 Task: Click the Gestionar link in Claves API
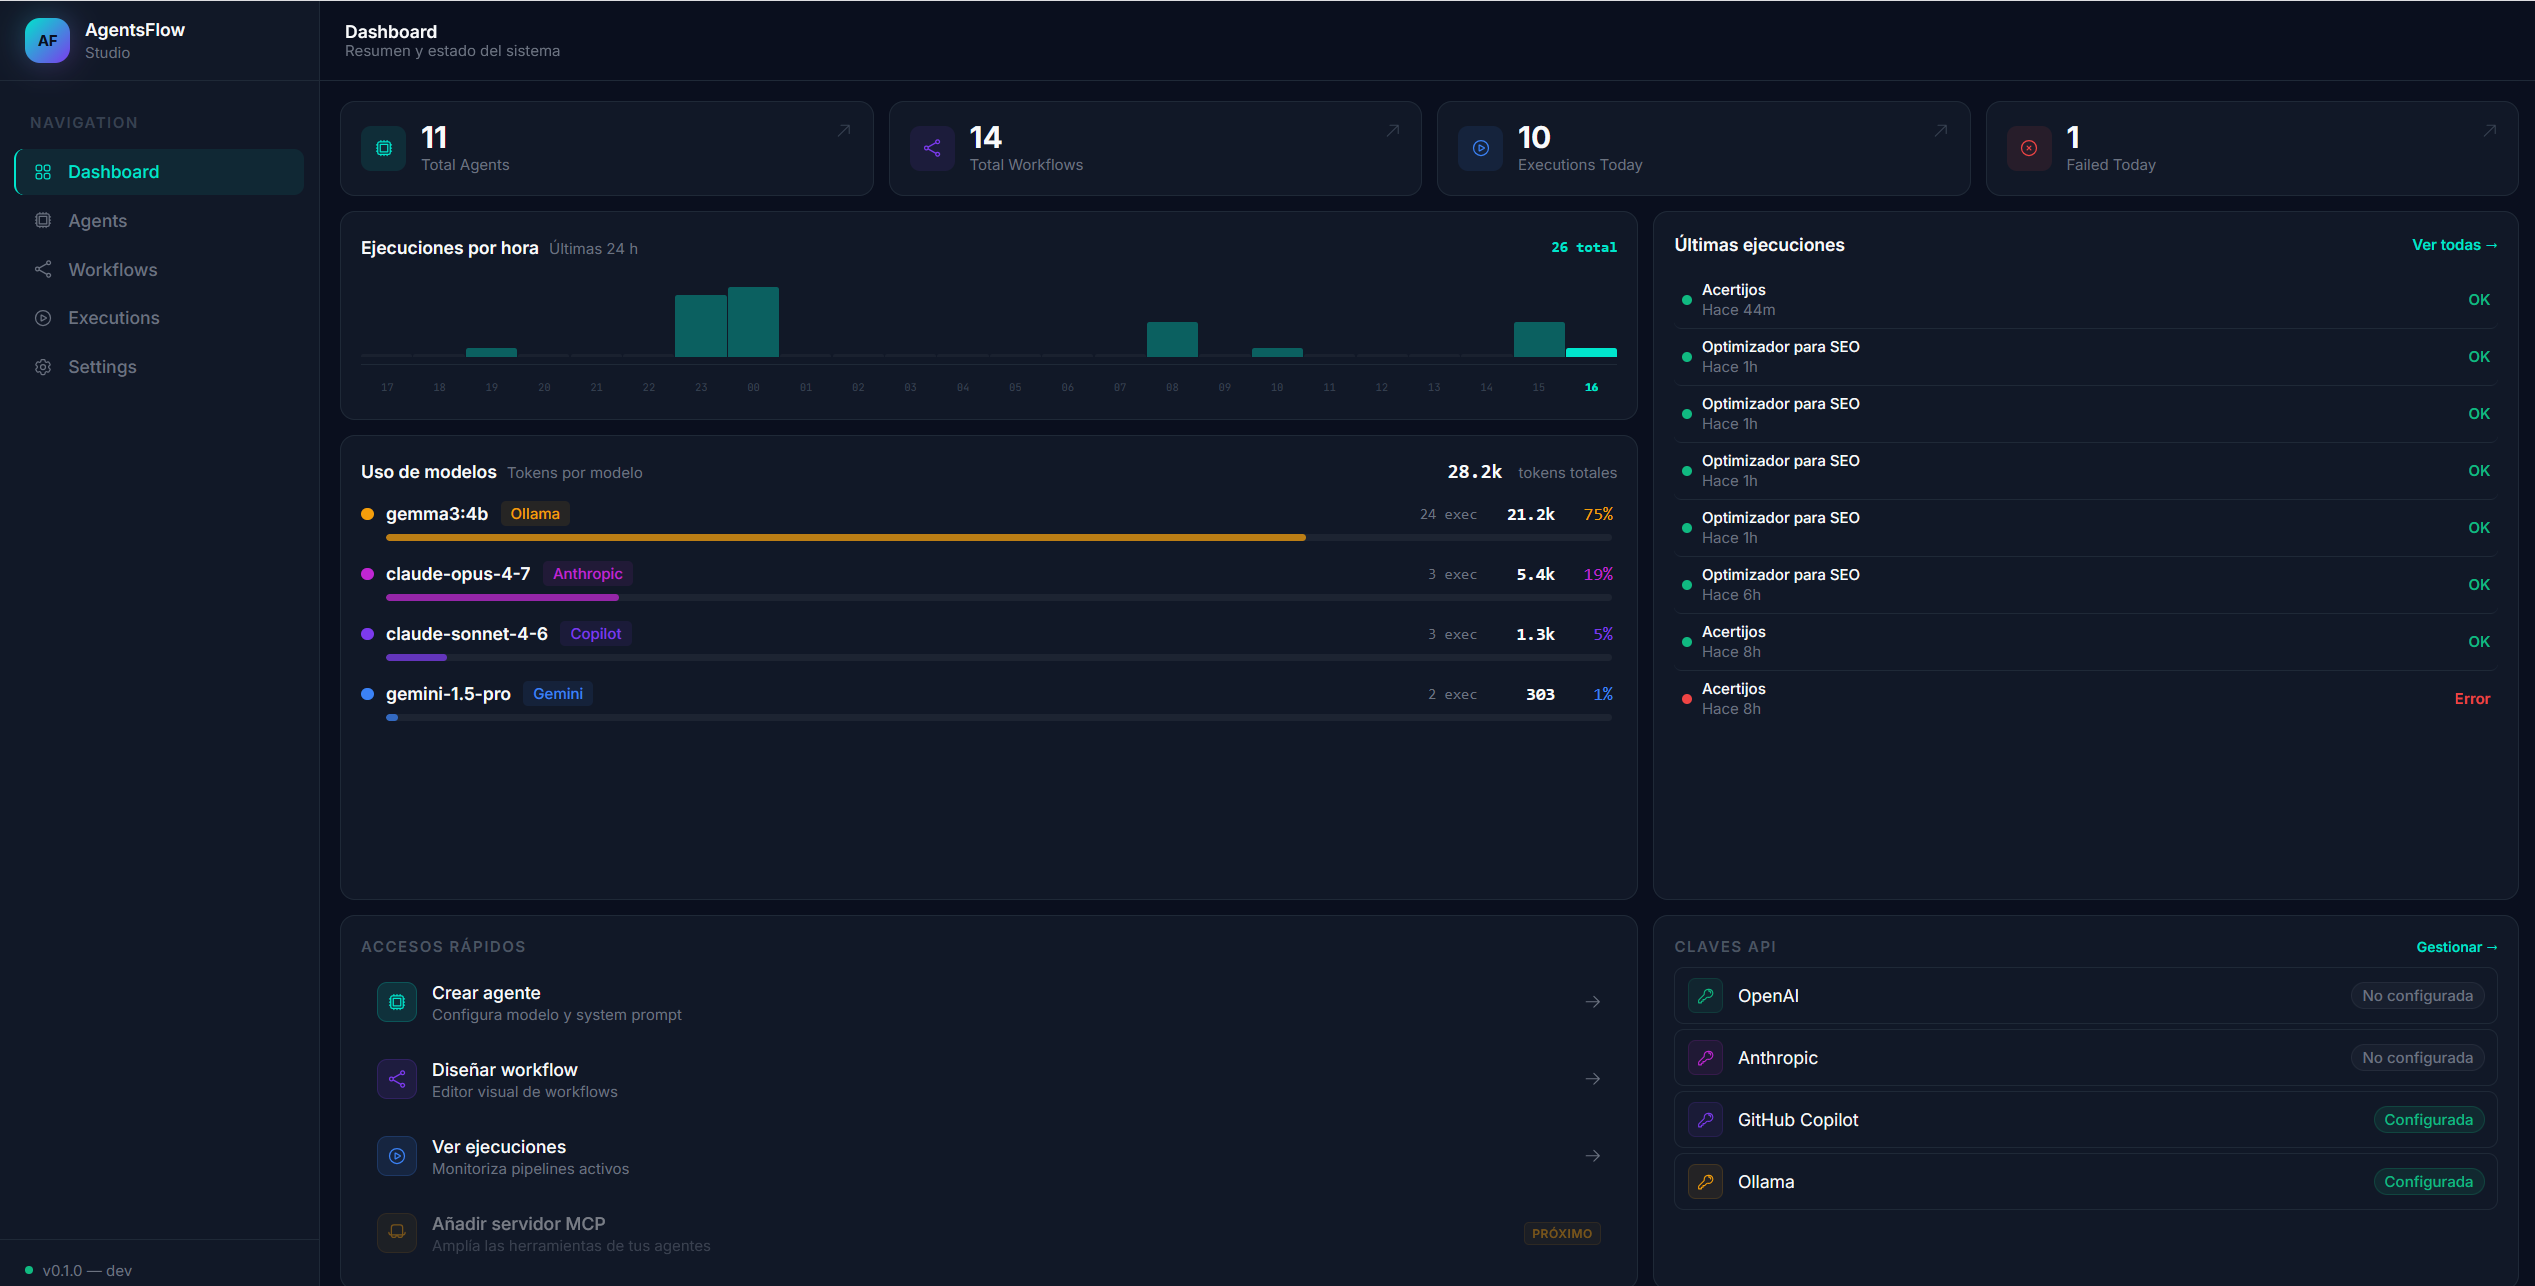tap(2456, 947)
